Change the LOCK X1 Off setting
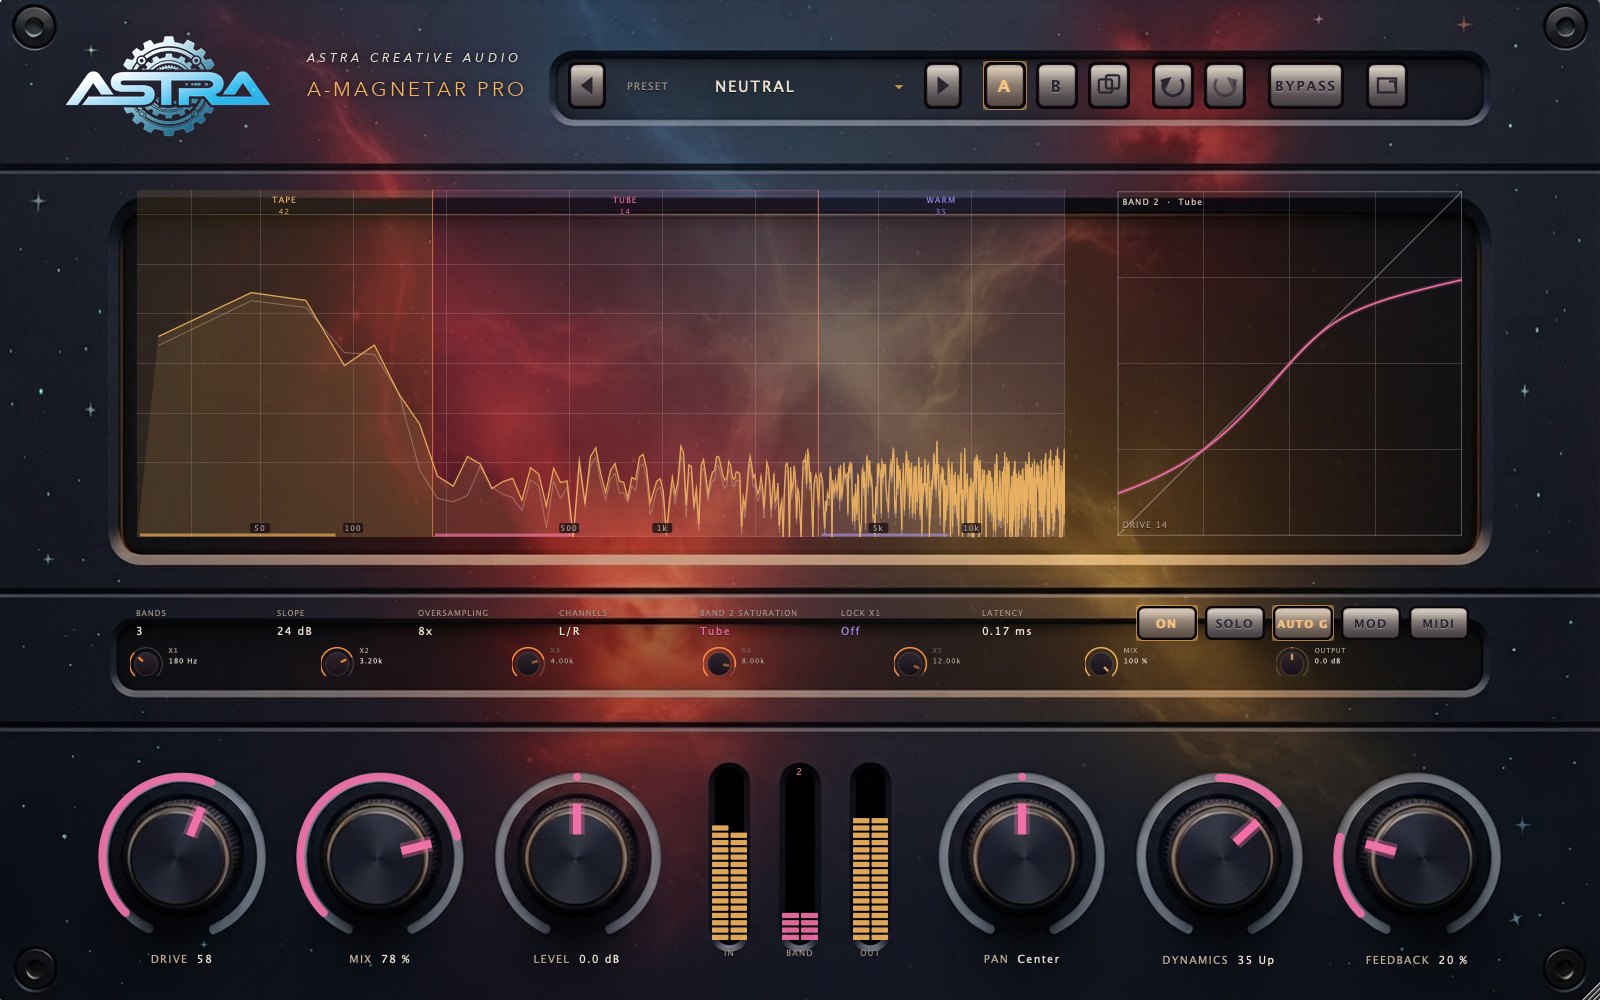Image resolution: width=1600 pixels, height=1000 pixels. coord(850,631)
